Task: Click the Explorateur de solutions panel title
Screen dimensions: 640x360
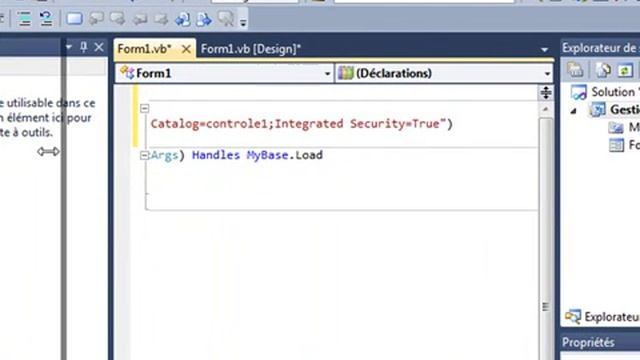Action: tap(600, 48)
